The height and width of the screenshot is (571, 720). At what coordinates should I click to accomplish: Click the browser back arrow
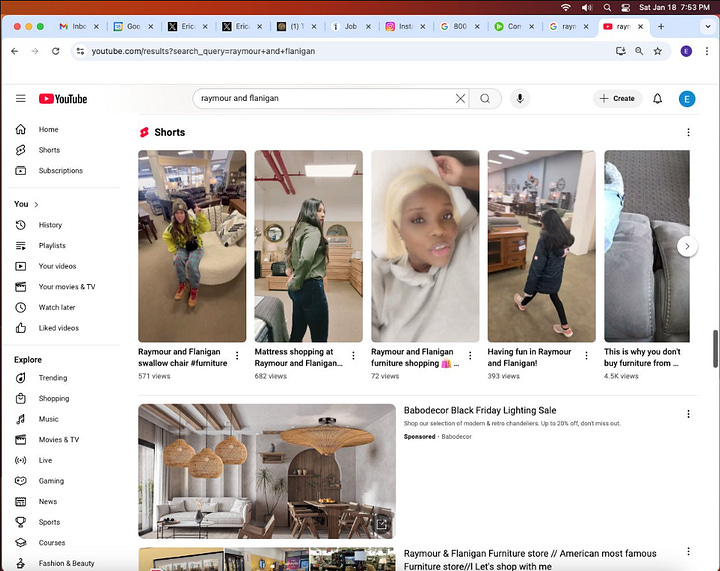(x=15, y=51)
